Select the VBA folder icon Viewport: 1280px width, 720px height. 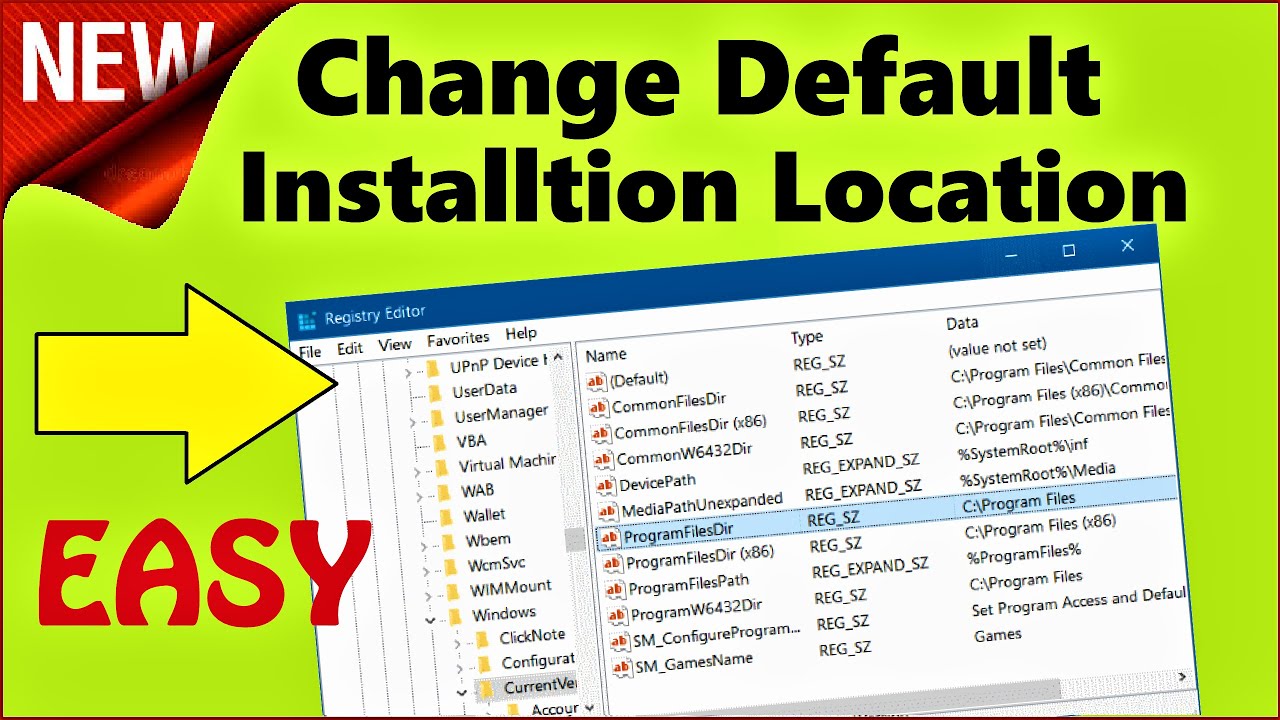tap(439, 442)
